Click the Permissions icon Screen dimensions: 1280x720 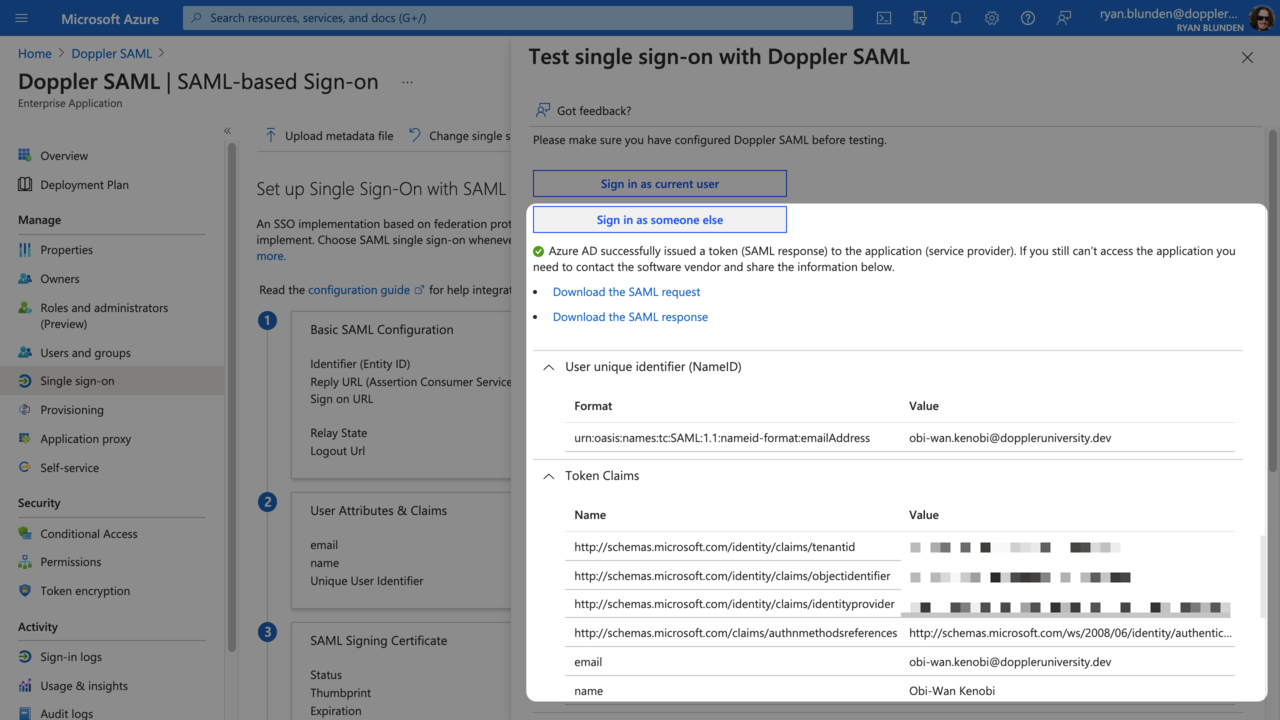pos(25,562)
